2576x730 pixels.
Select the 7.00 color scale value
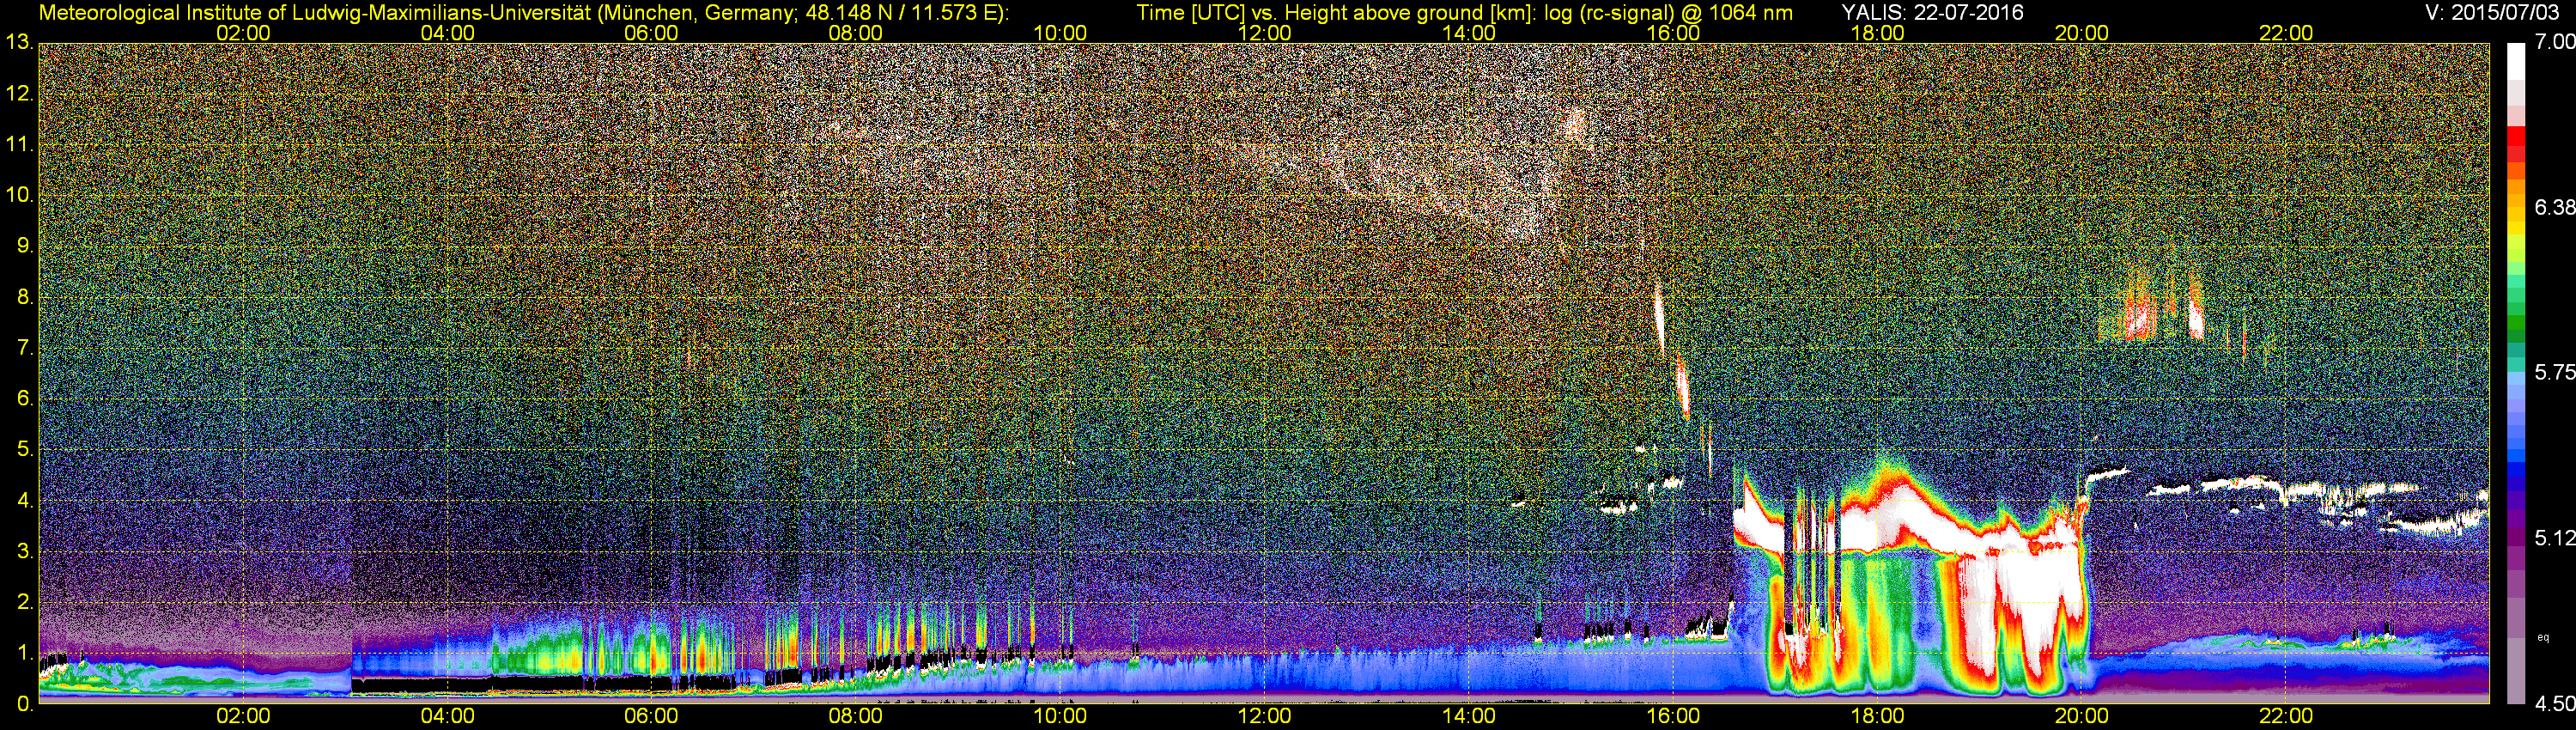2555,42
